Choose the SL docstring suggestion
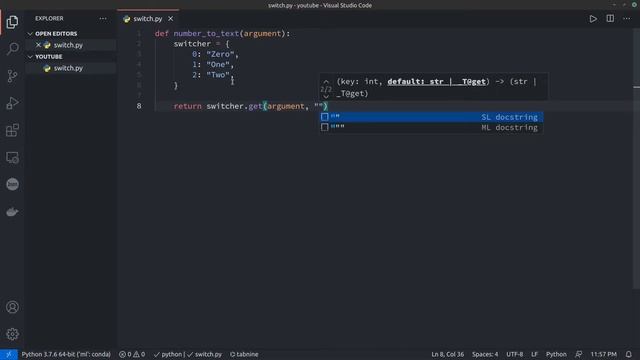Screen dimensions: 640x360 [431, 117]
